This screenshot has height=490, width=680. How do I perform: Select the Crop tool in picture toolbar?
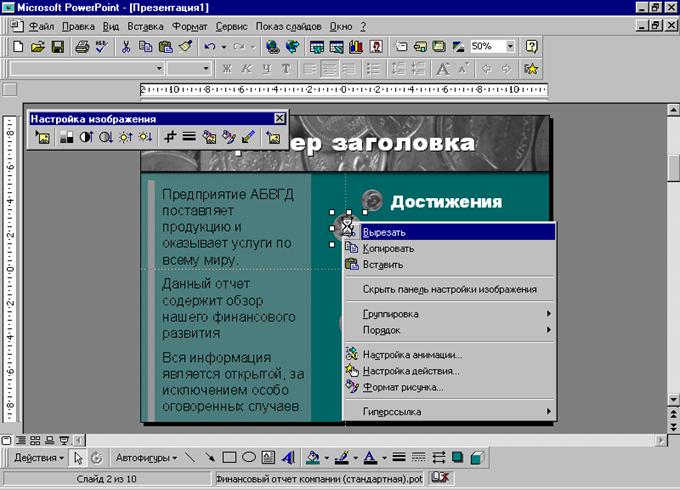[x=170, y=138]
